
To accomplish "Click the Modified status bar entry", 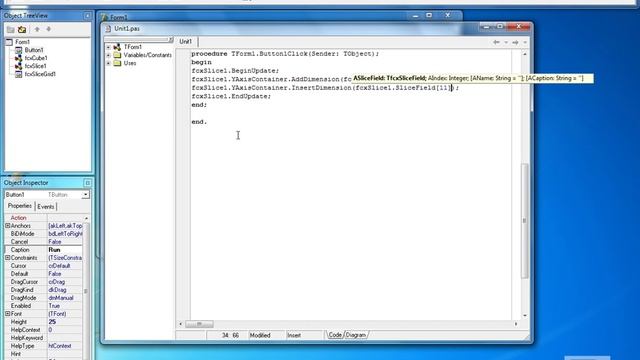I will [260, 336].
